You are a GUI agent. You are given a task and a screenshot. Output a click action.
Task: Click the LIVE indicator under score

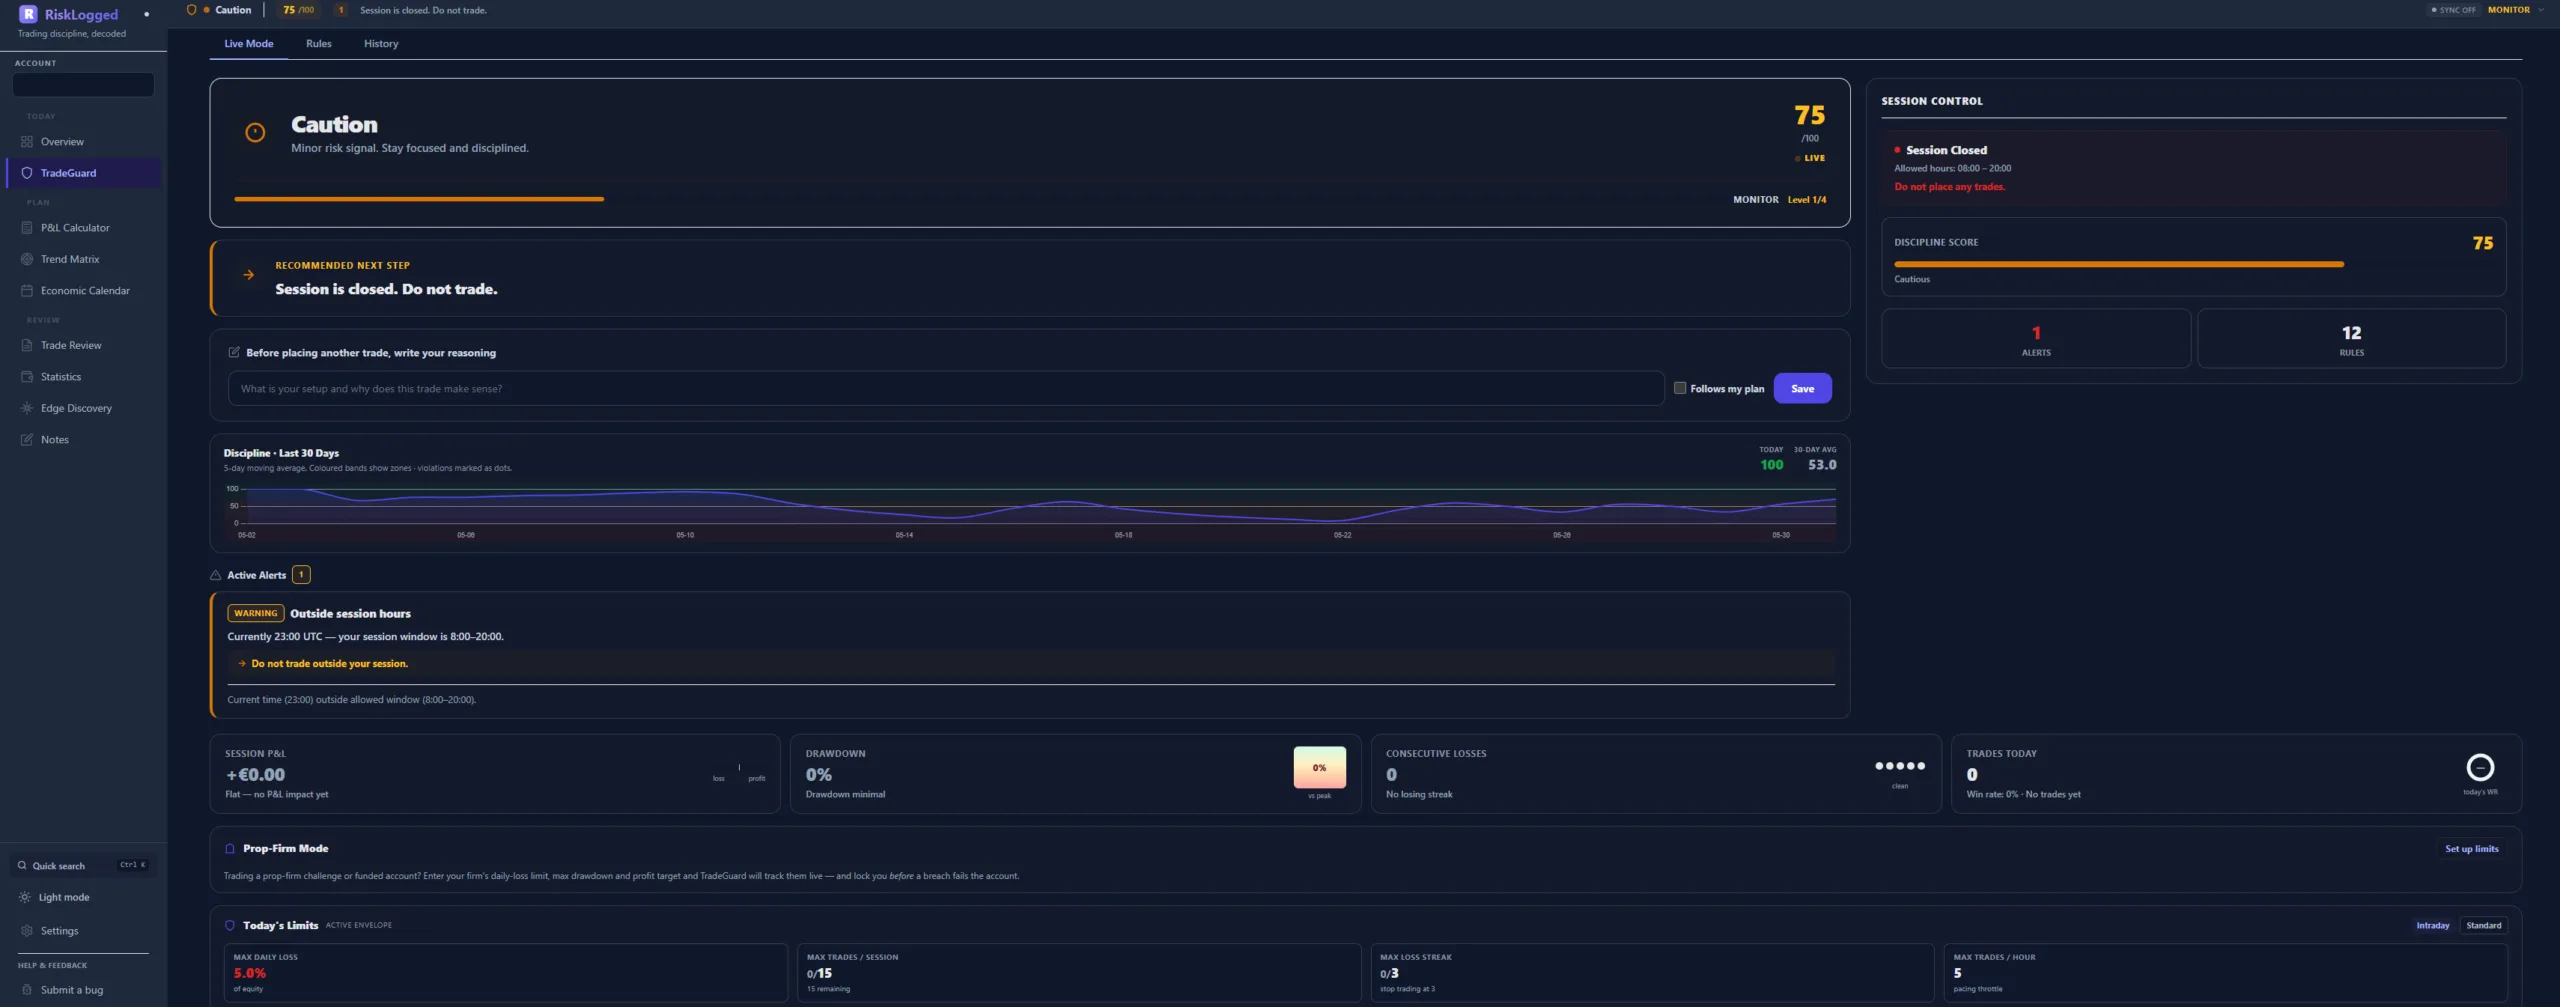1810,158
